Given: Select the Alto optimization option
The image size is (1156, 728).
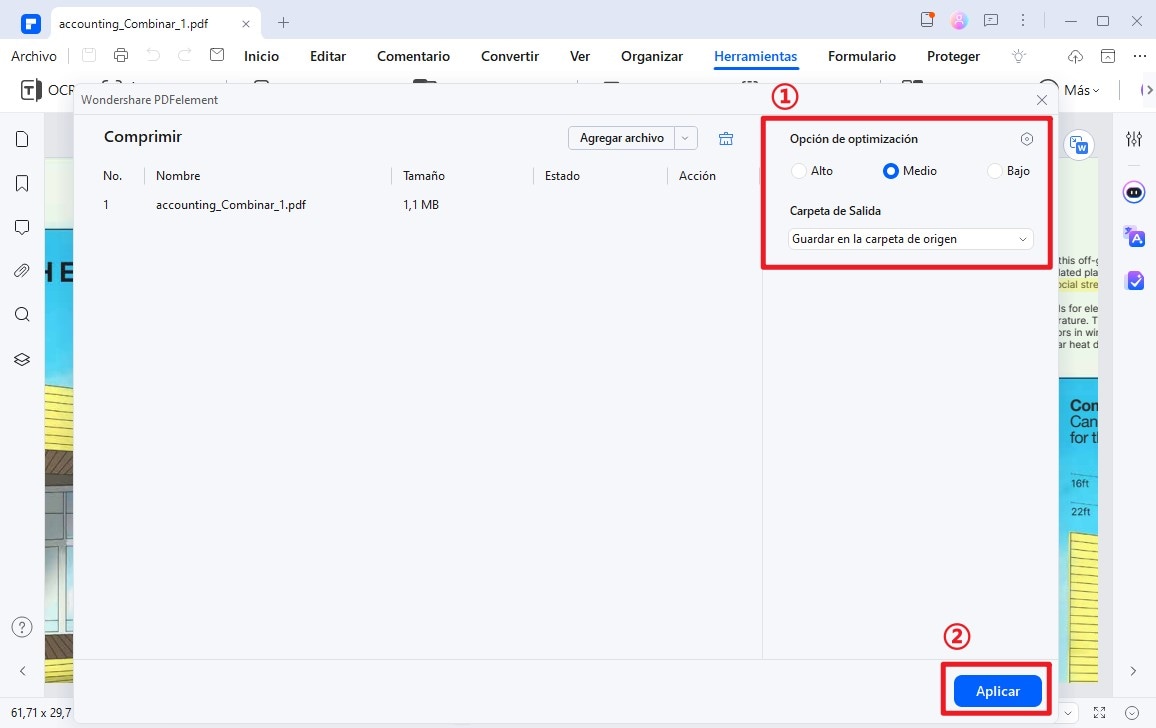Looking at the screenshot, I should coord(811,171).
